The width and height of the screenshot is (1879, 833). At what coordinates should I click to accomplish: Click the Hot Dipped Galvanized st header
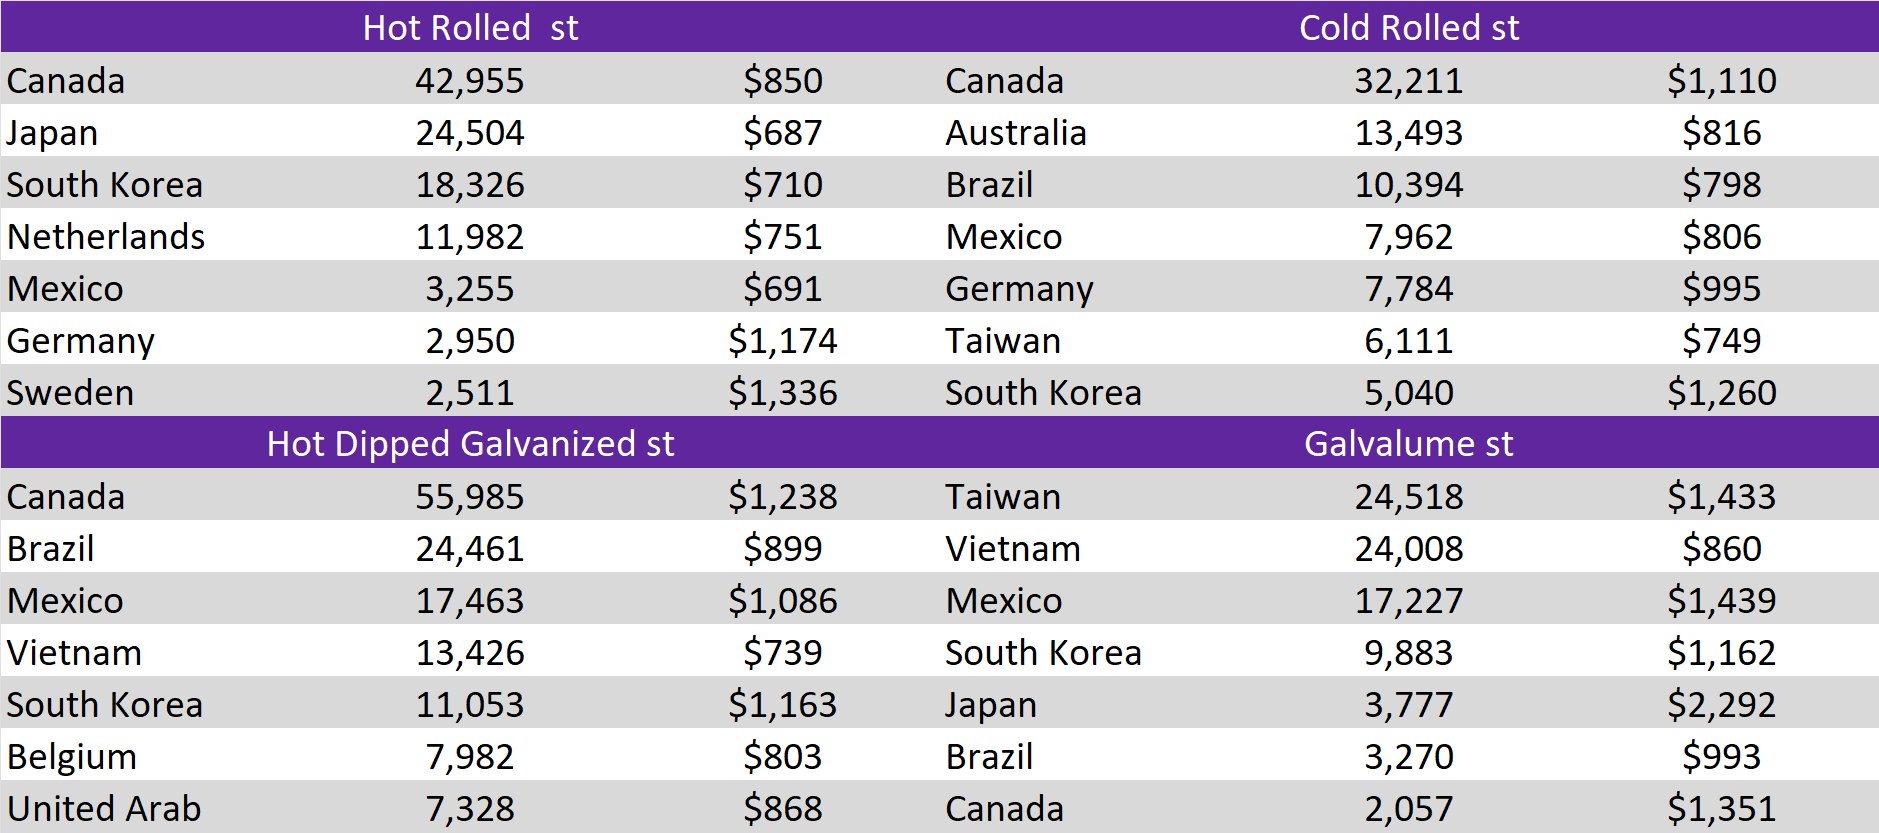point(470,443)
